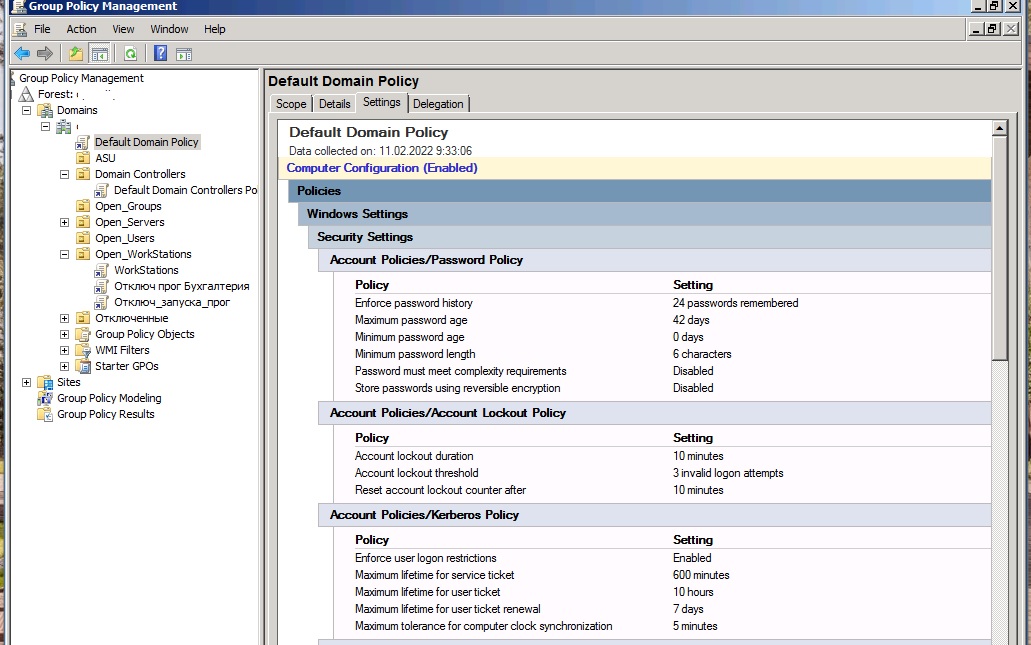Collapse the Open_WorkStations node
Screen dimensions: 1031x645
pos(64,254)
